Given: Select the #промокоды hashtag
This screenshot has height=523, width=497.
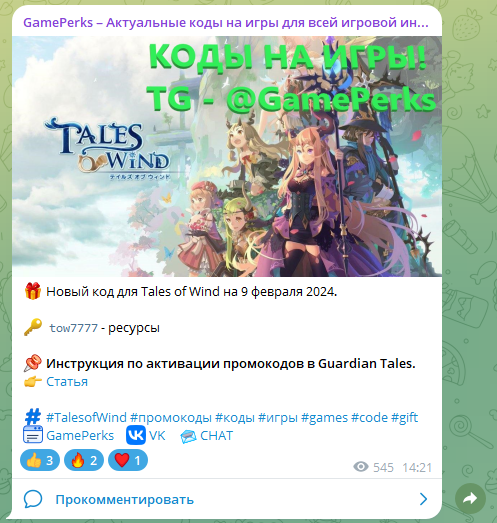Looking at the screenshot, I should pyautogui.click(x=171, y=418).
